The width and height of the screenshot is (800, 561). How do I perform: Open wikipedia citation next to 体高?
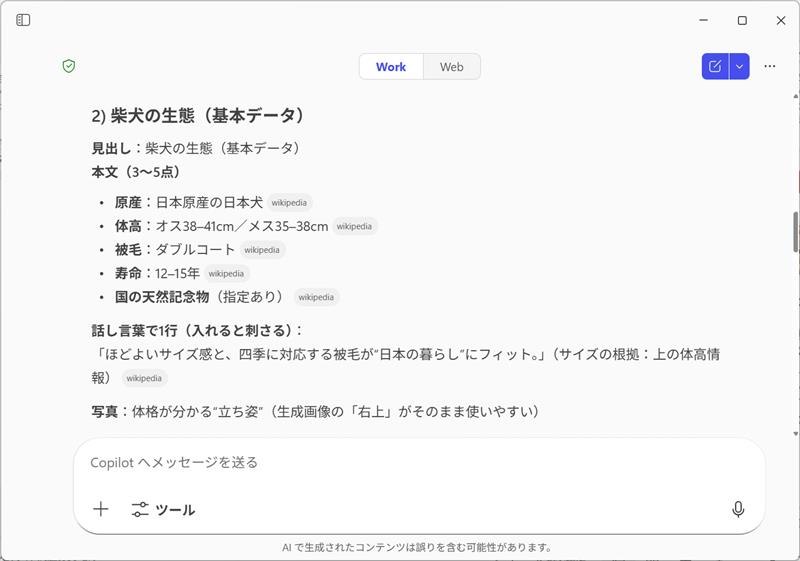(354, 226)
